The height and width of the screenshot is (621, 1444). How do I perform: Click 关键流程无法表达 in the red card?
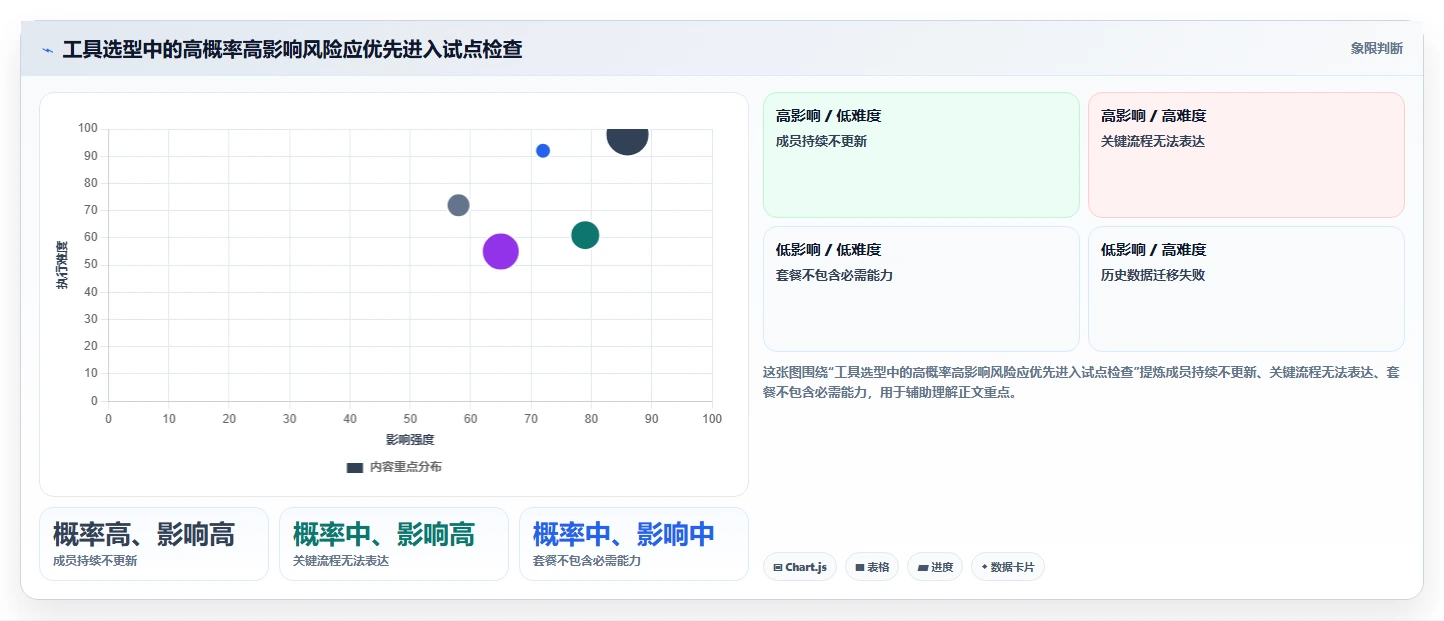(x=1153, y=141)
